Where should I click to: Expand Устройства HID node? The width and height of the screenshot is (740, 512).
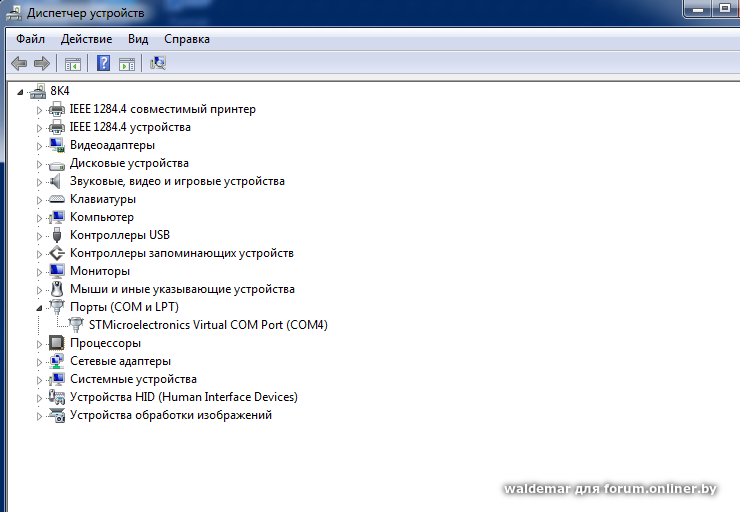click(39, 398)
